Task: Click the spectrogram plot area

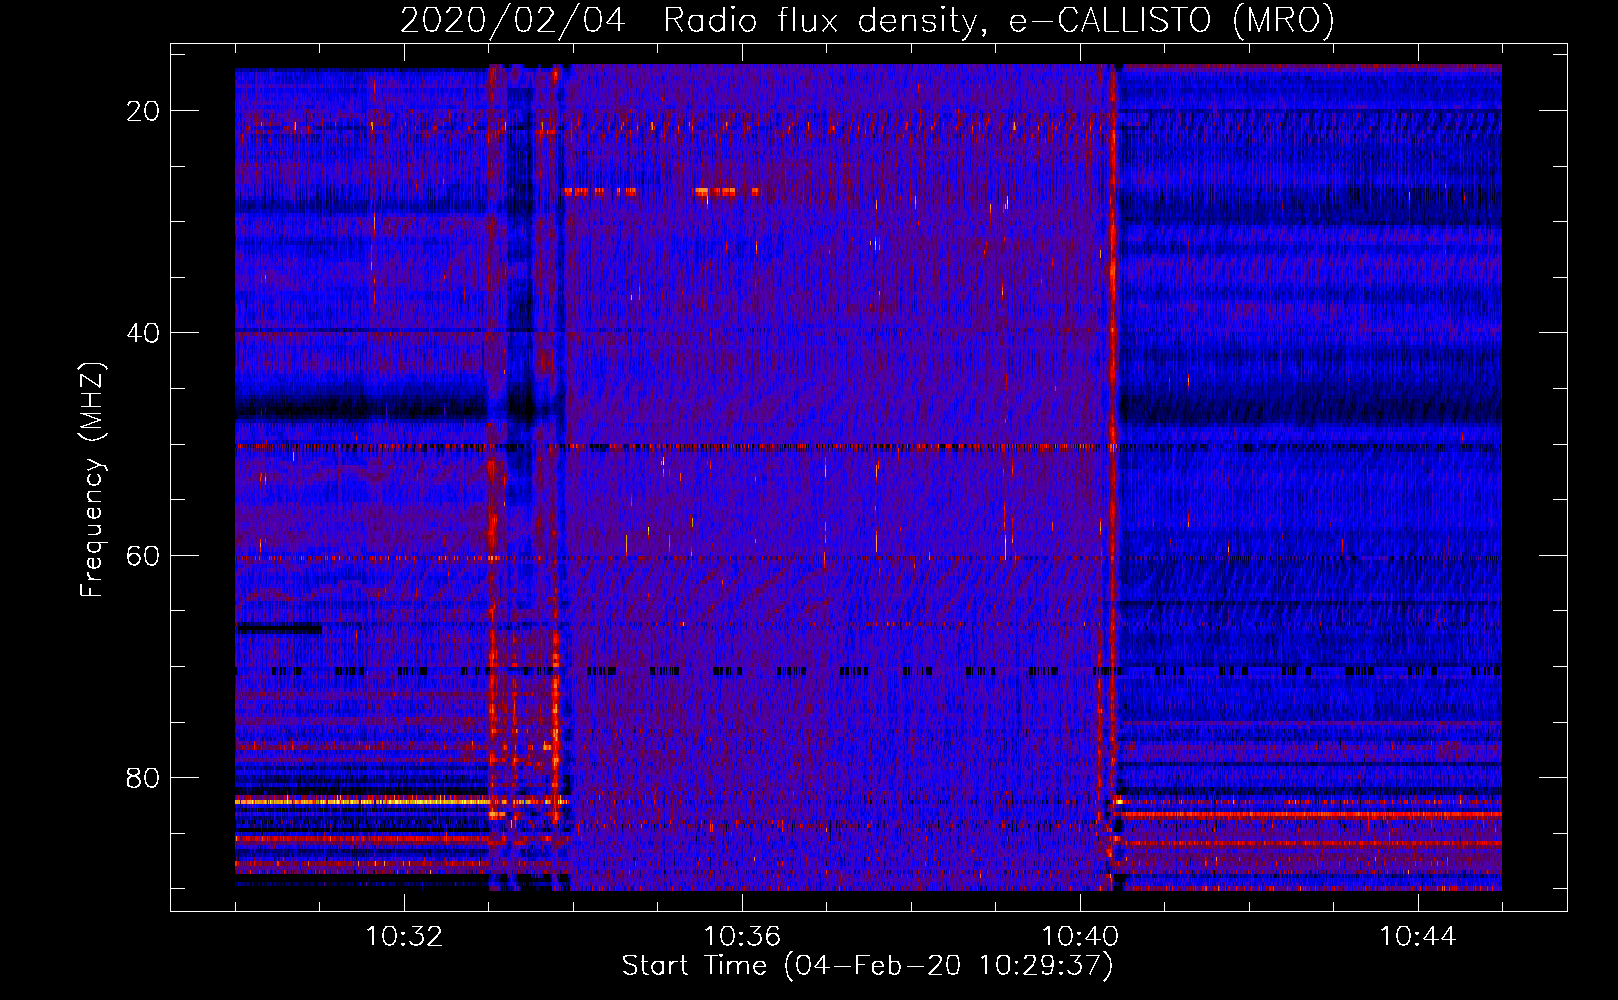Action: pyautogui.click(x=868, y=477)
